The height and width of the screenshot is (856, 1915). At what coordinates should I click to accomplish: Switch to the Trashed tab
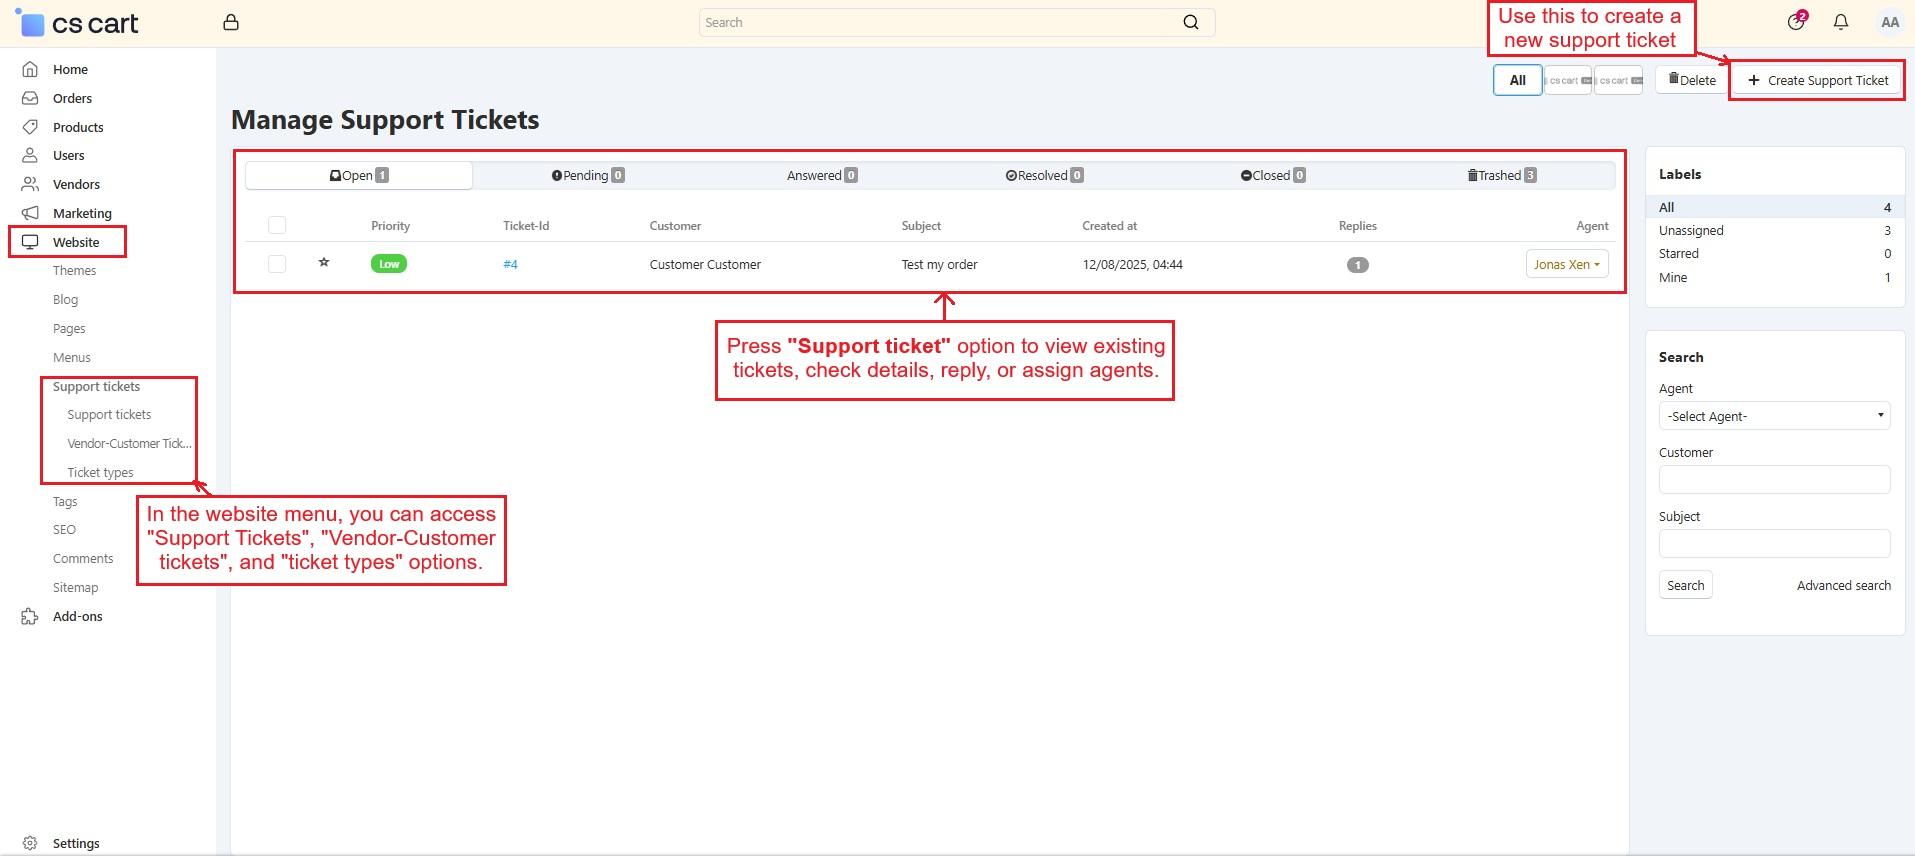tap(1500, 175)
